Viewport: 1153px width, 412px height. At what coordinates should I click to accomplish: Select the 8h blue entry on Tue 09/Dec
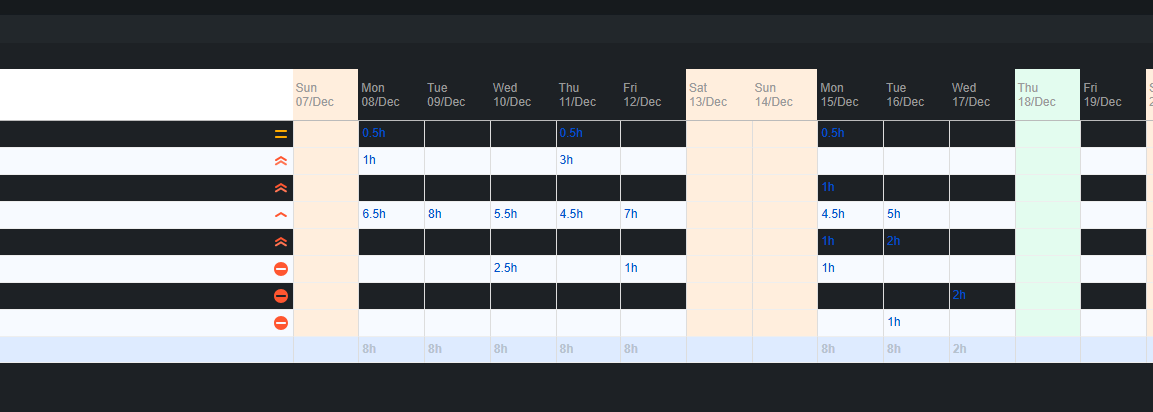[435, 214]
